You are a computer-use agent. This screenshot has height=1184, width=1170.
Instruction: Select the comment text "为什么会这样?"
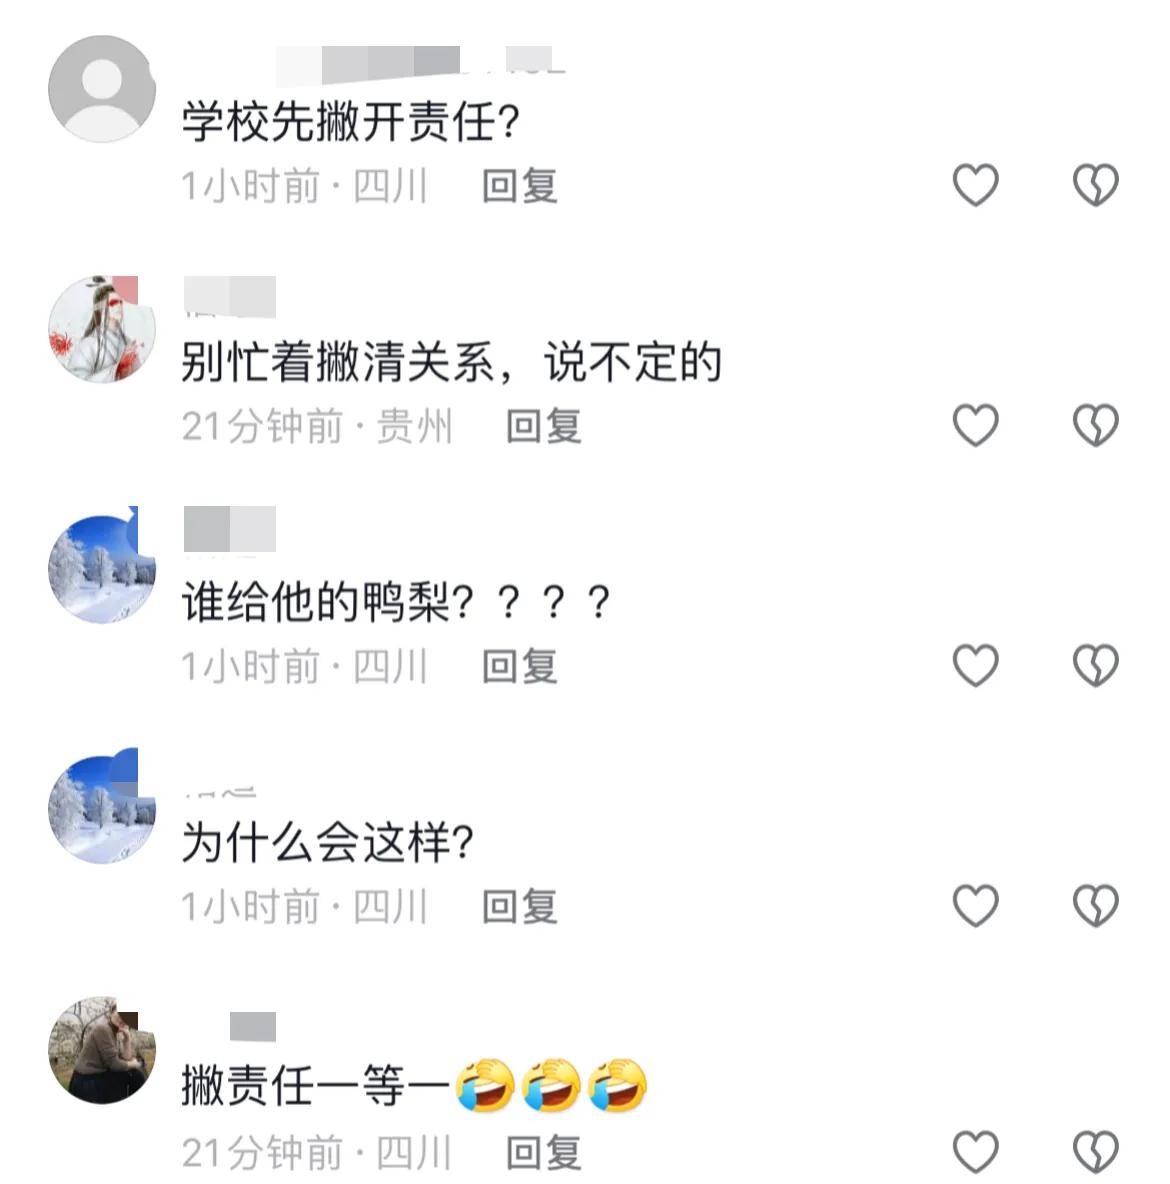point(327,843)
